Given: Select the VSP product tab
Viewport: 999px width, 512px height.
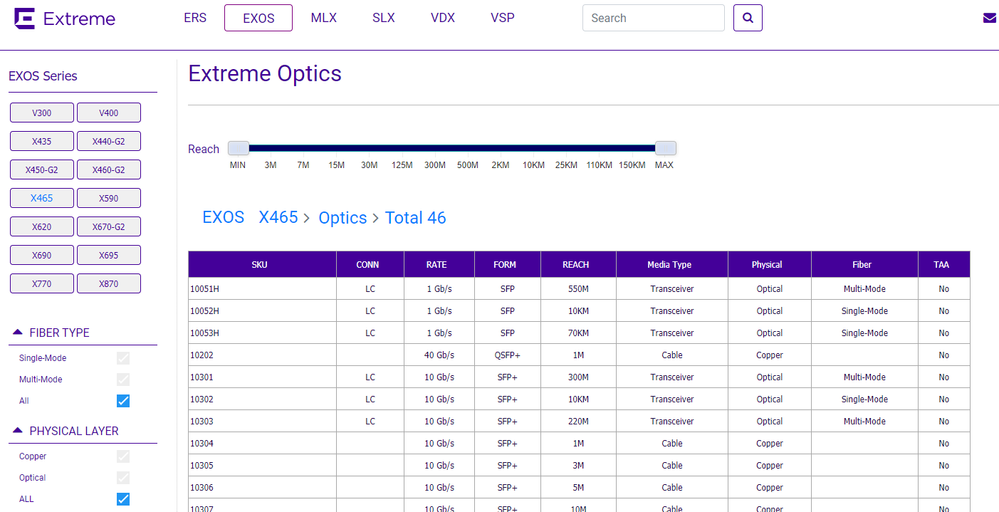Looking at the screenshot, I should (502, 18).
